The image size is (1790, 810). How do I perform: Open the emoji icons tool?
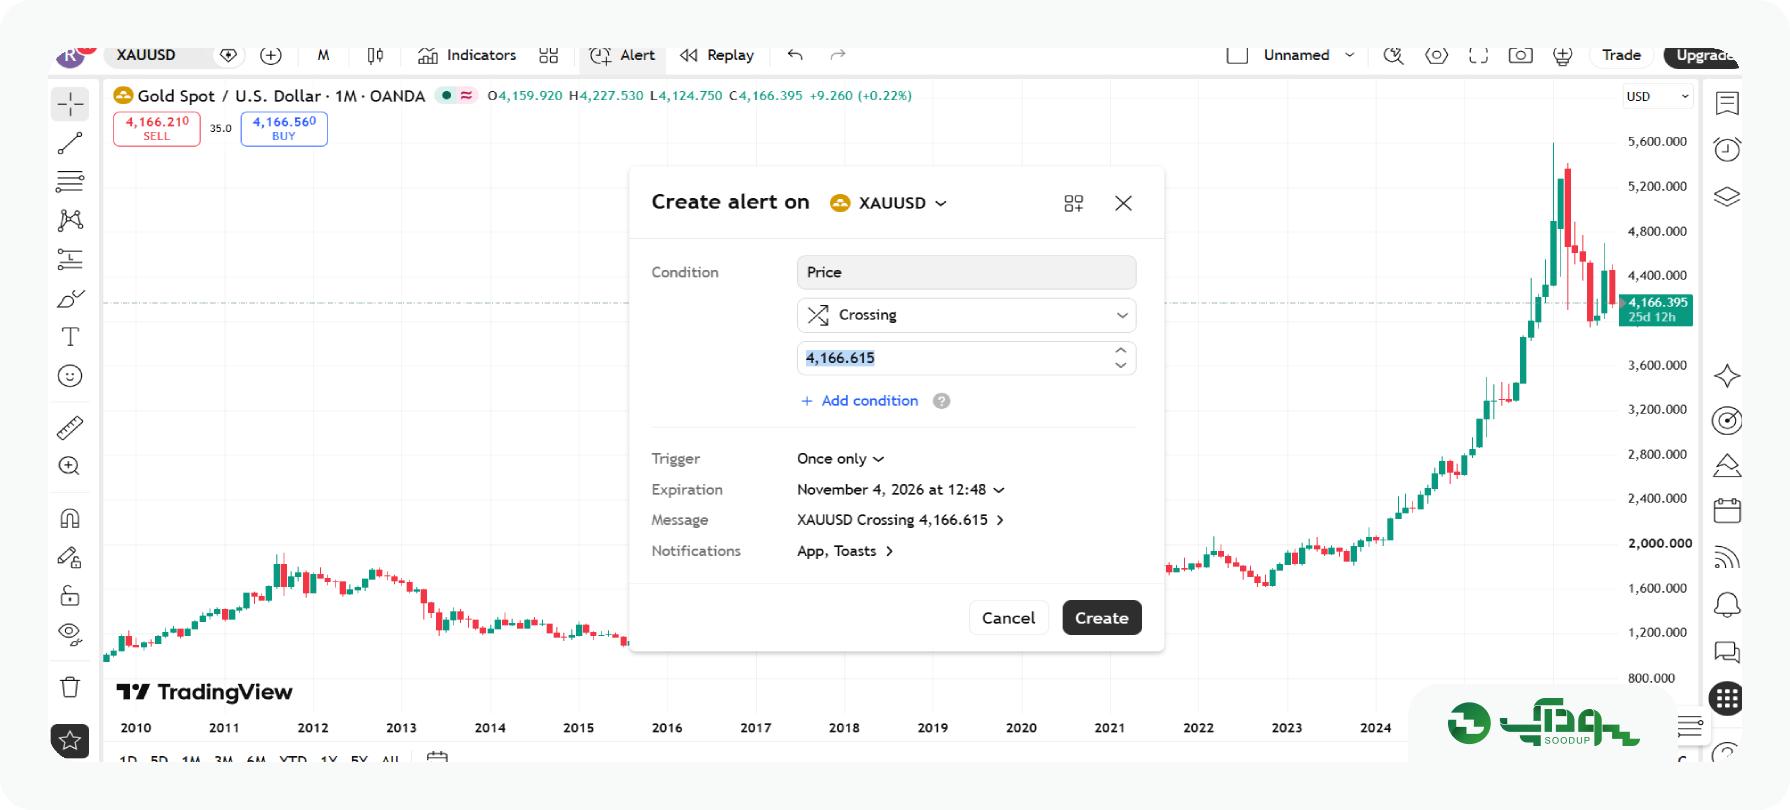[70, 376]
